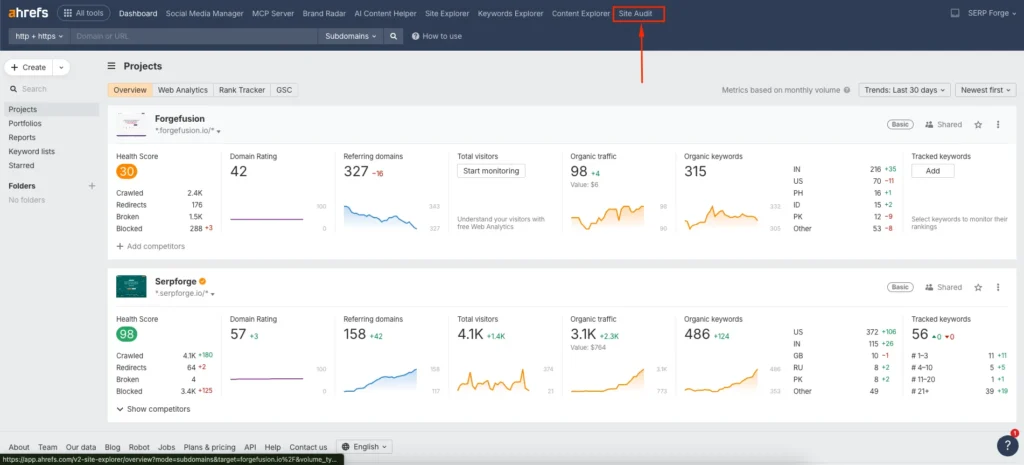The width and height of the screenshot is (1024, 465).
Task: Open the three-dot menu for Forgefusion
Action: coord(998,124)
